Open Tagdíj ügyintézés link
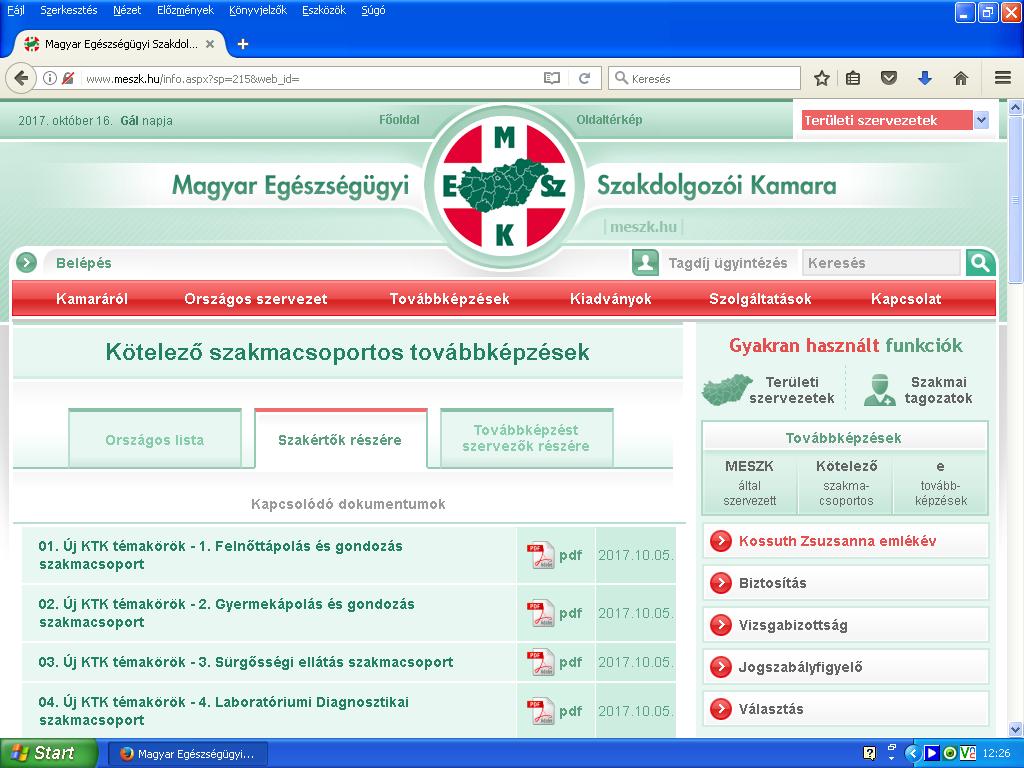The height and width of the screenshot is (768, 1024). (x=728, y=263)
